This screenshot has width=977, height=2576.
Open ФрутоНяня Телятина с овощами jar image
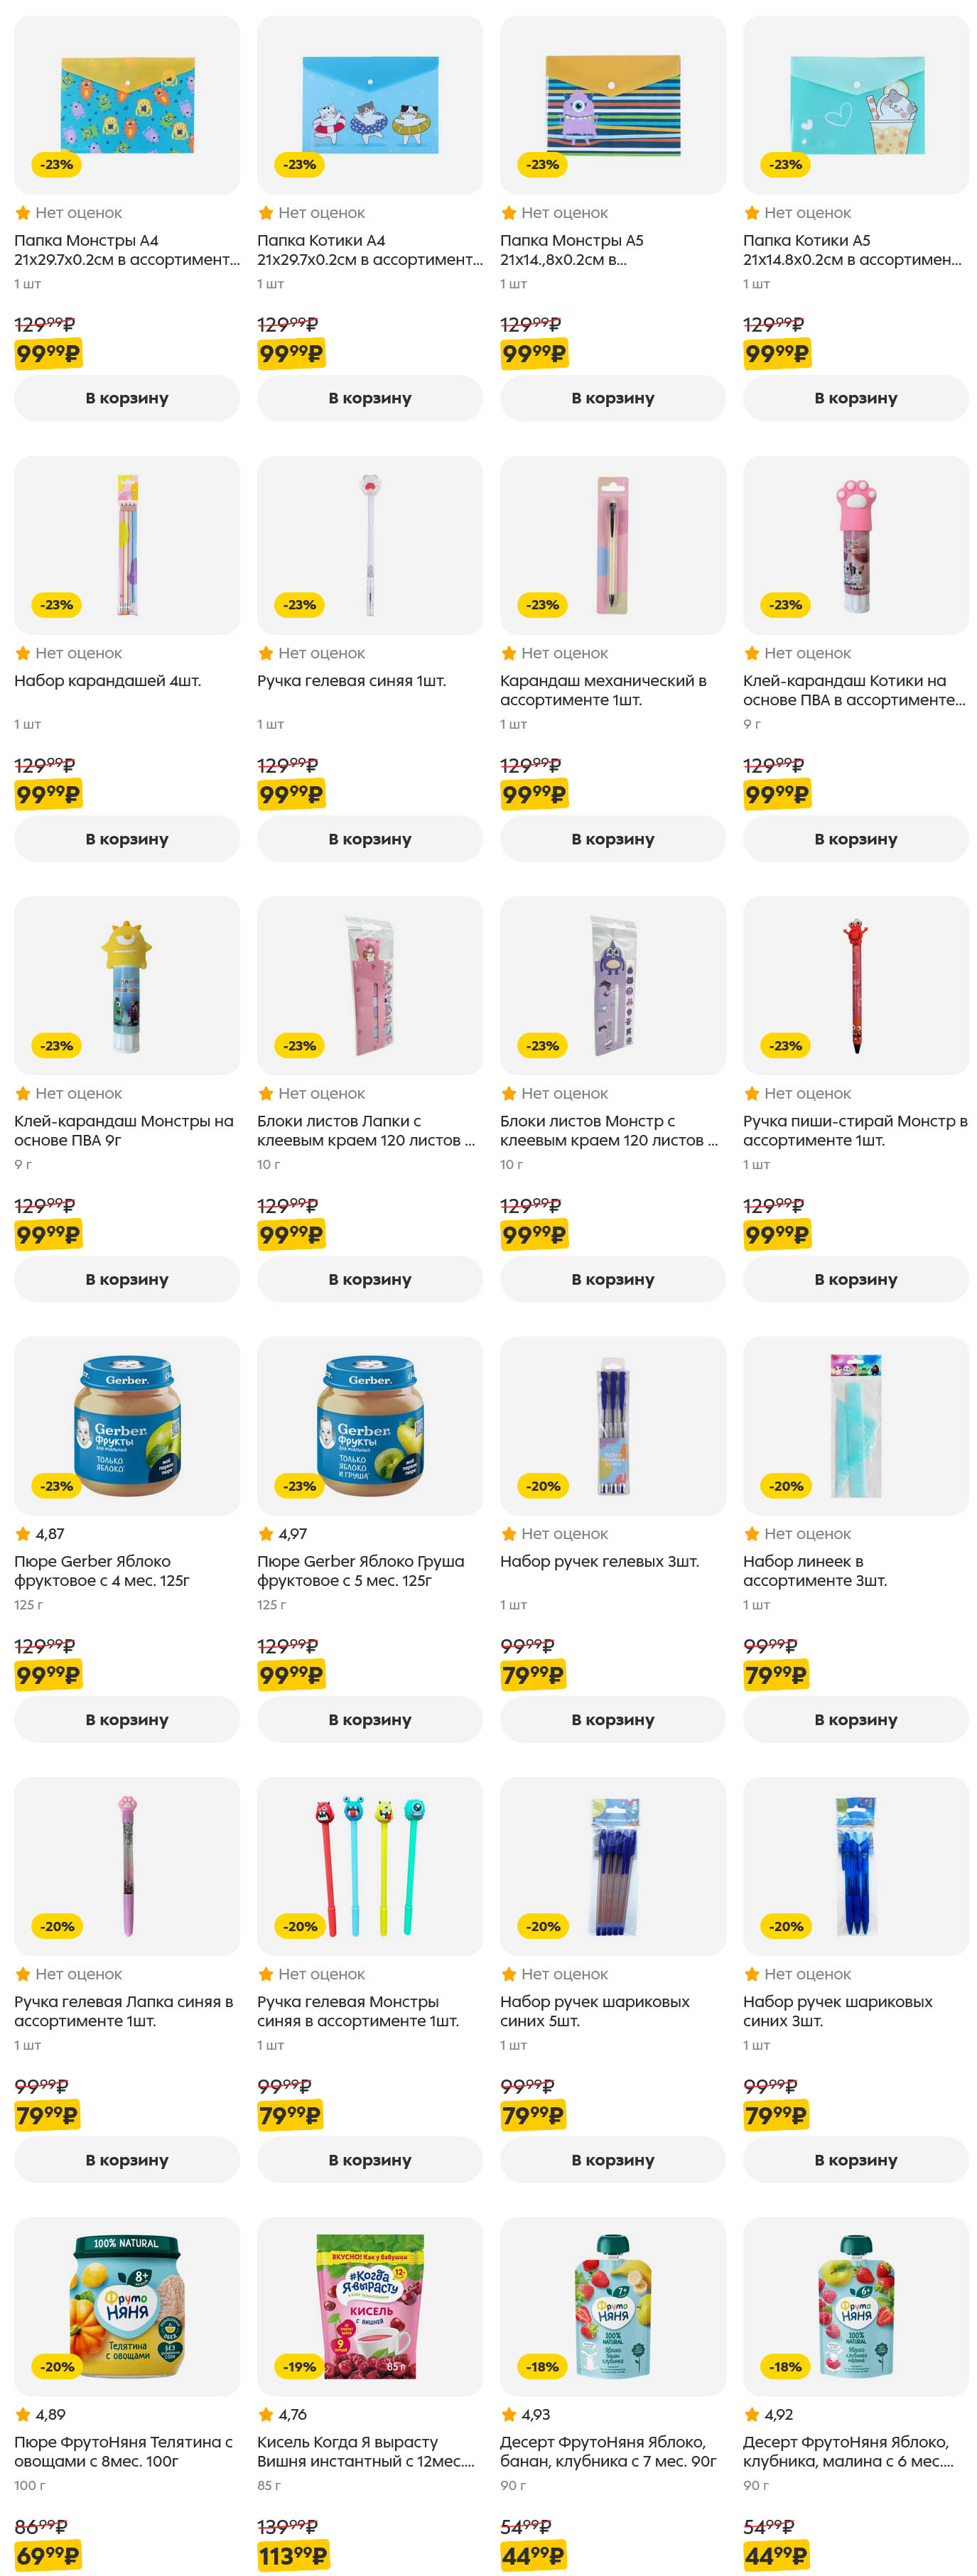coord(126,2306)
